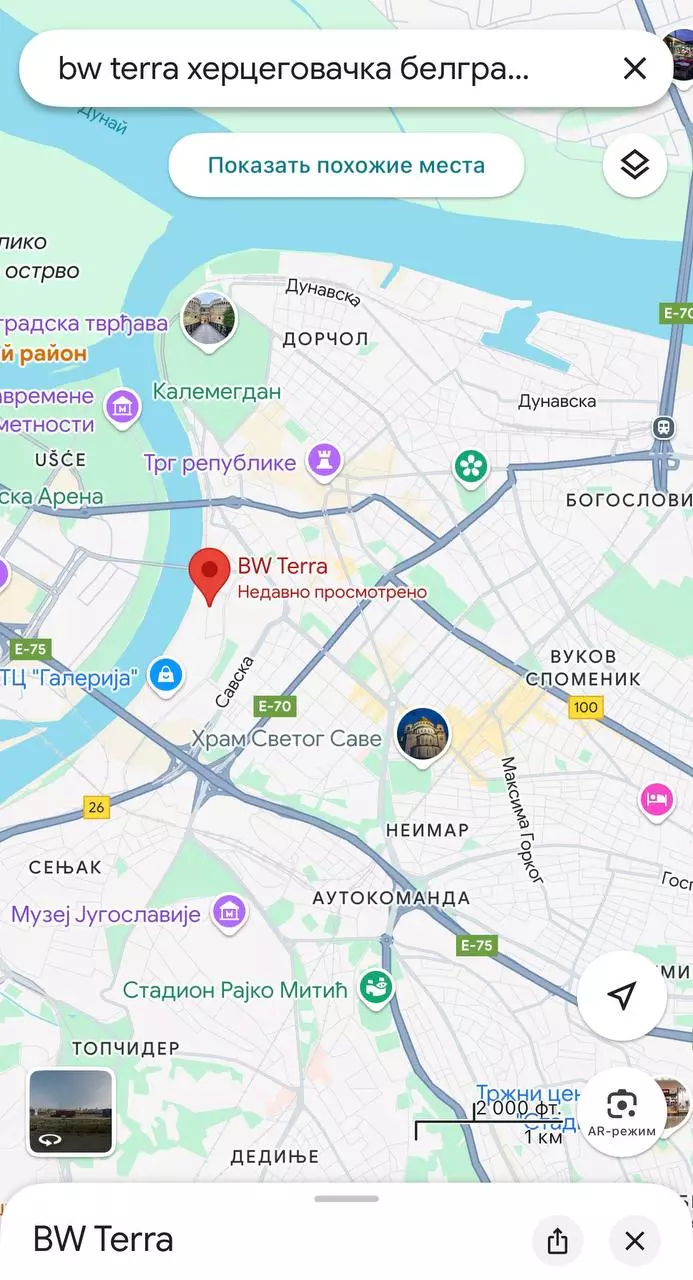693x1280 pixels.
Task: Center map on my location arrow
Action: [622, 995]
